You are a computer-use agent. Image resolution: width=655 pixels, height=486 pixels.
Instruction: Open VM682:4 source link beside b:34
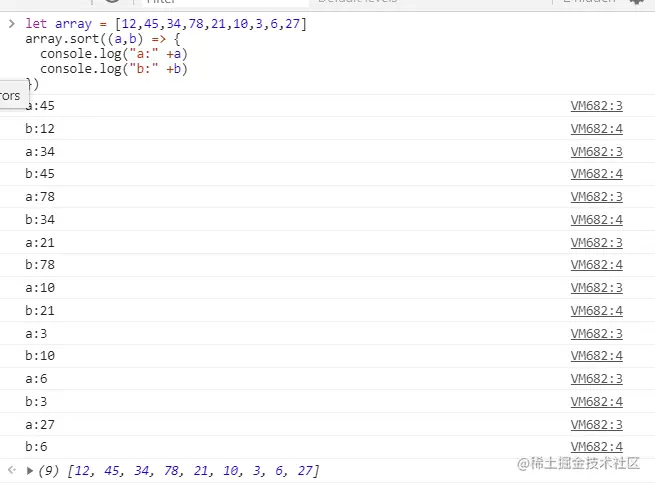(x=597, y=220)
